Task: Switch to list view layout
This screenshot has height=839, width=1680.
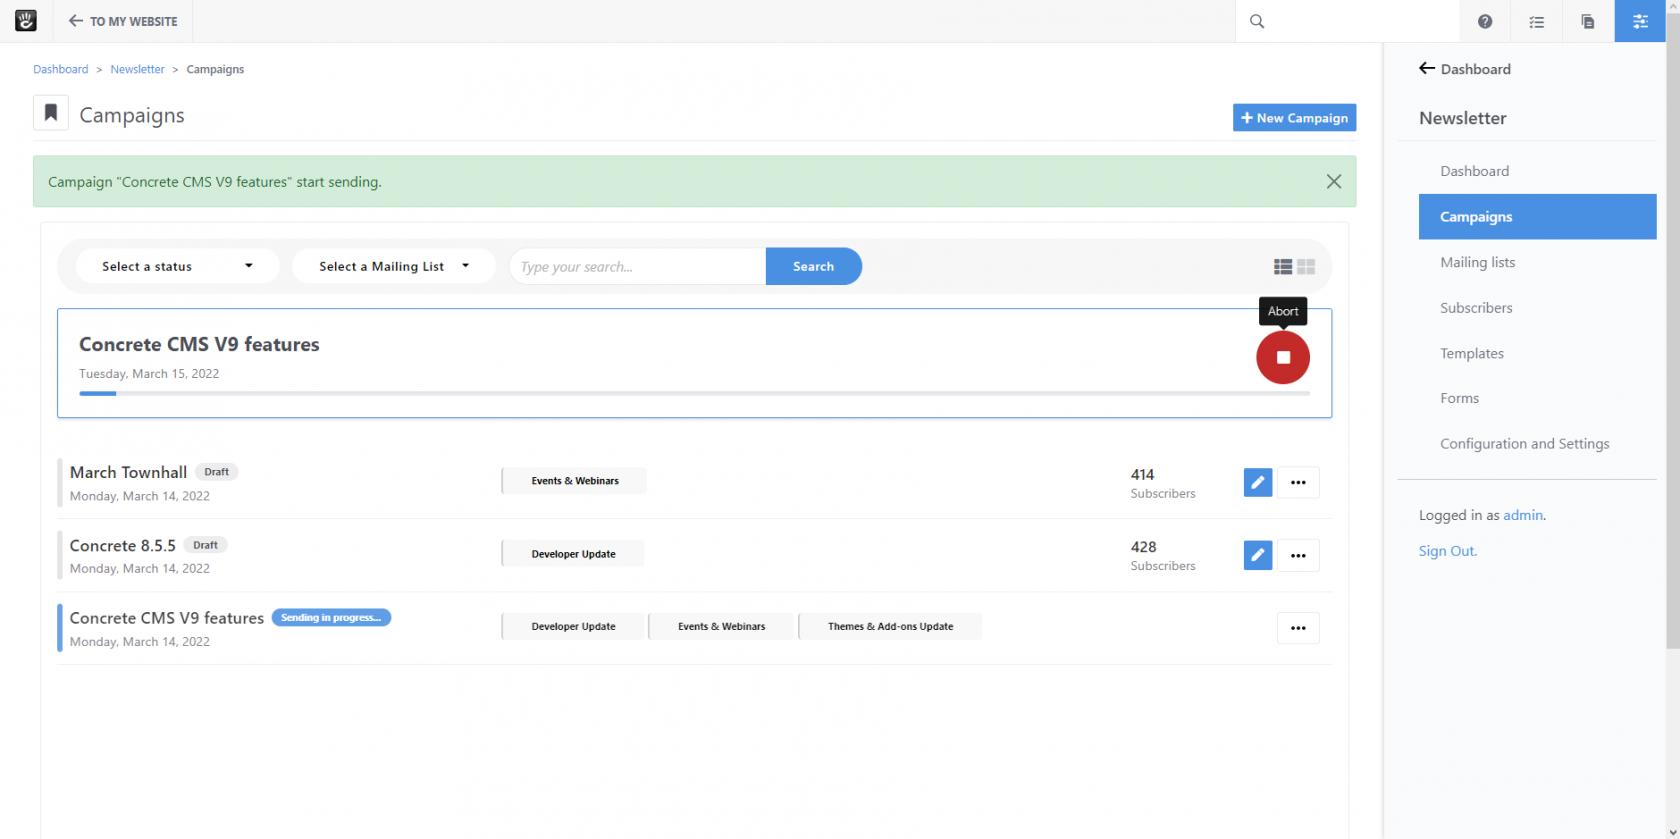Action: (x=1282, y=267)
